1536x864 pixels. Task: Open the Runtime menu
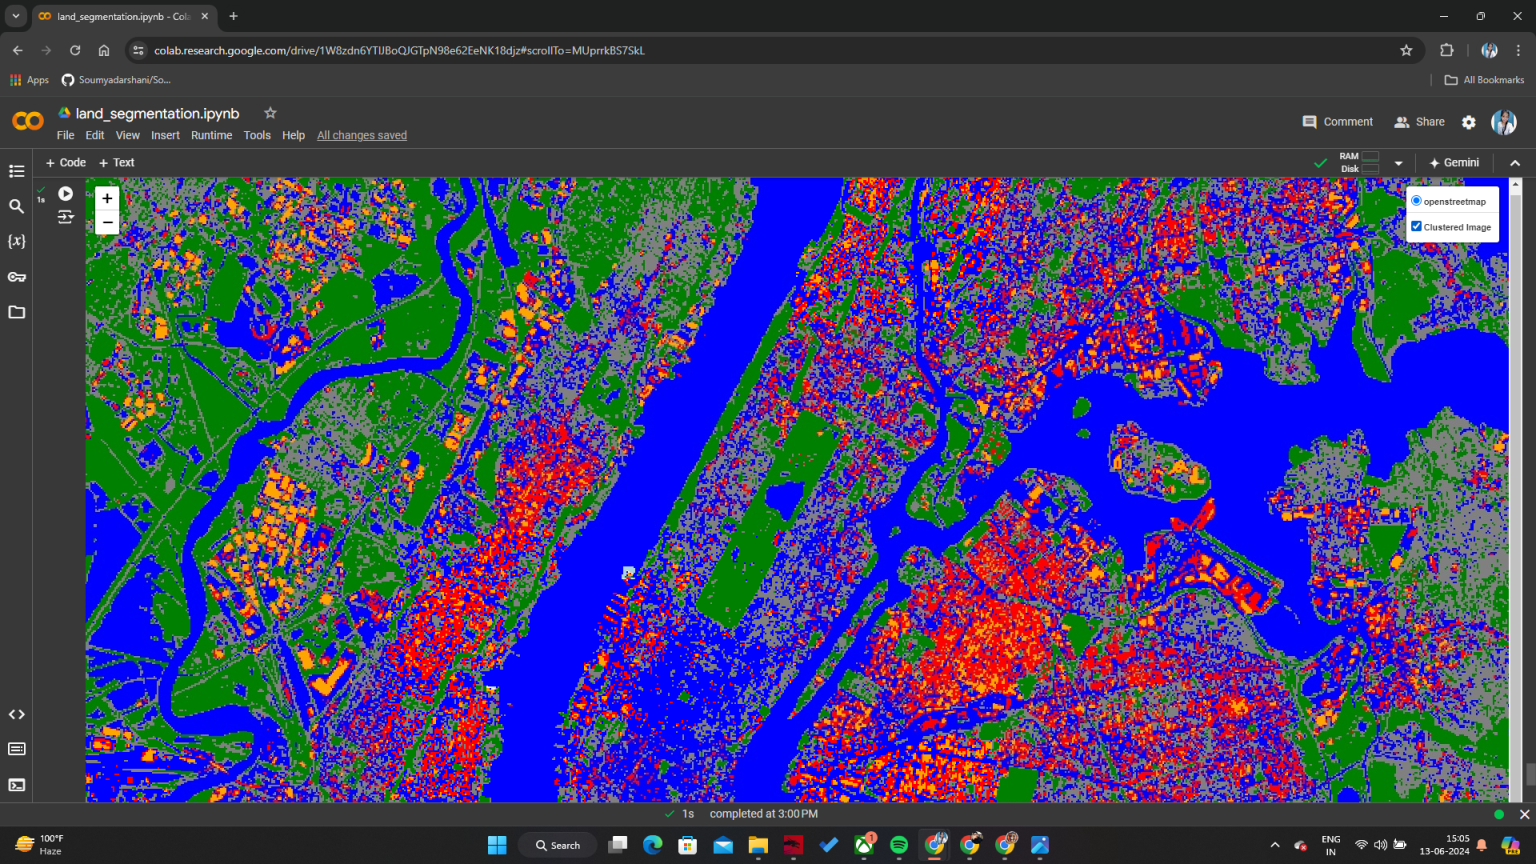click(211, 135)
